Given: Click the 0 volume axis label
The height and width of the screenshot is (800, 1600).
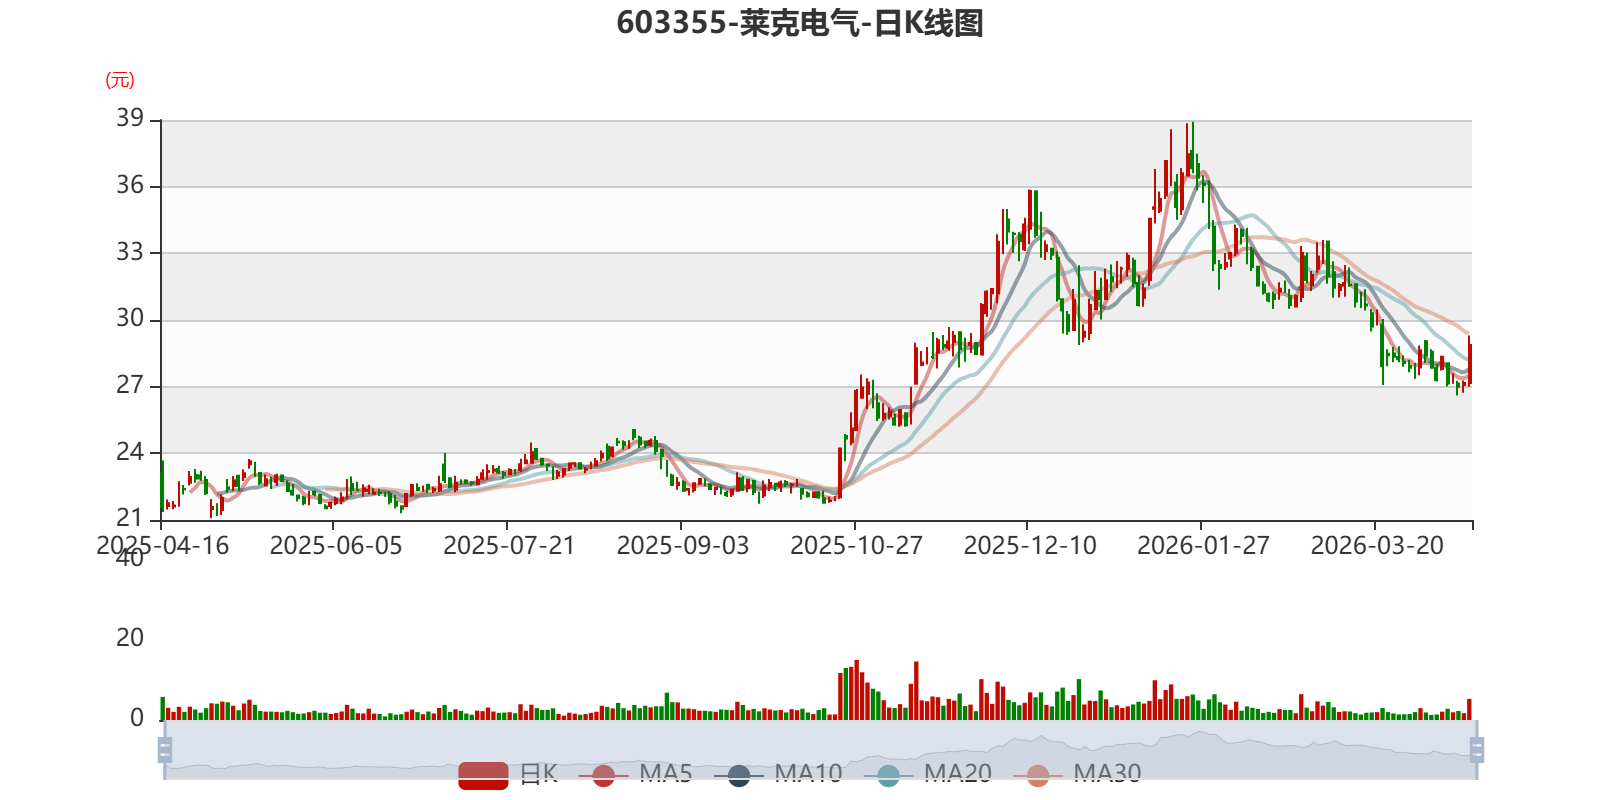Looking at the screenshot, I should click(137, 718).
